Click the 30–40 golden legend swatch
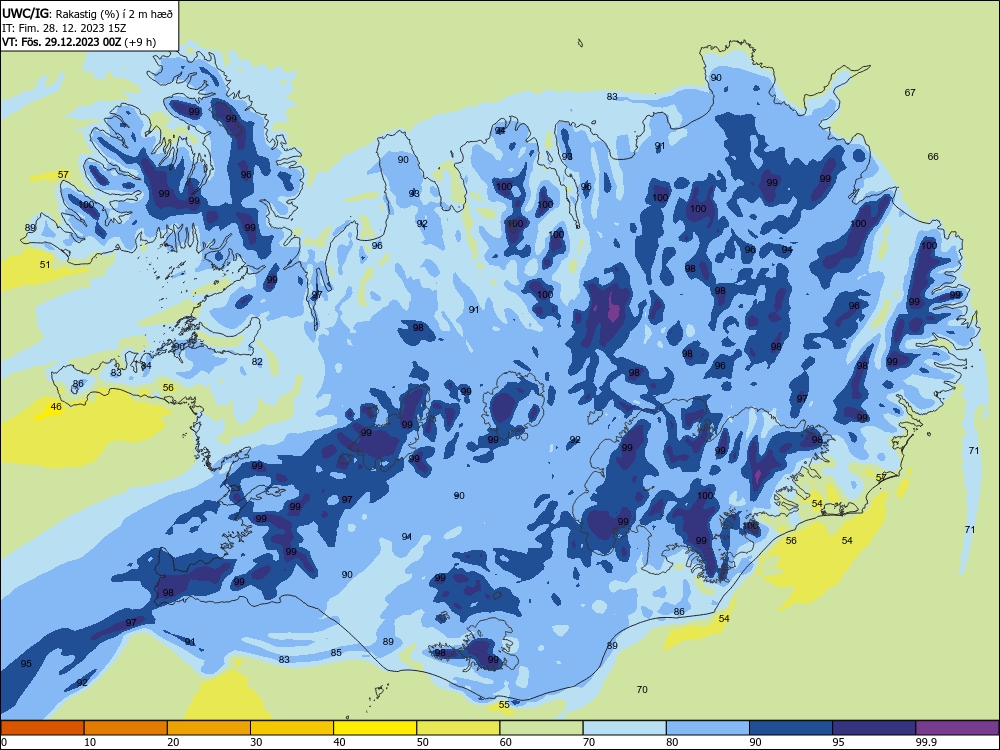The width and height of the screenshot is (1000, 750). 292,728
